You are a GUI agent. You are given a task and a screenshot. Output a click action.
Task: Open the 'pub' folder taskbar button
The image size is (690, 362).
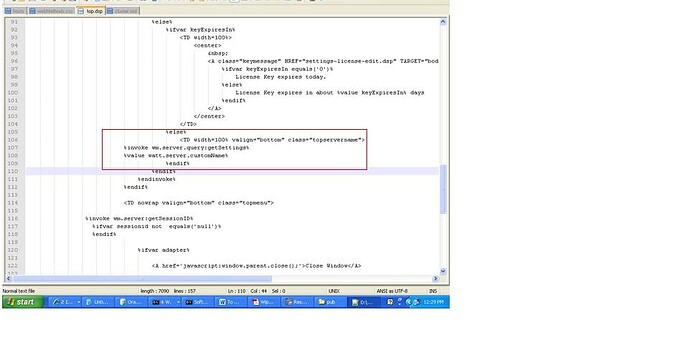330,302
